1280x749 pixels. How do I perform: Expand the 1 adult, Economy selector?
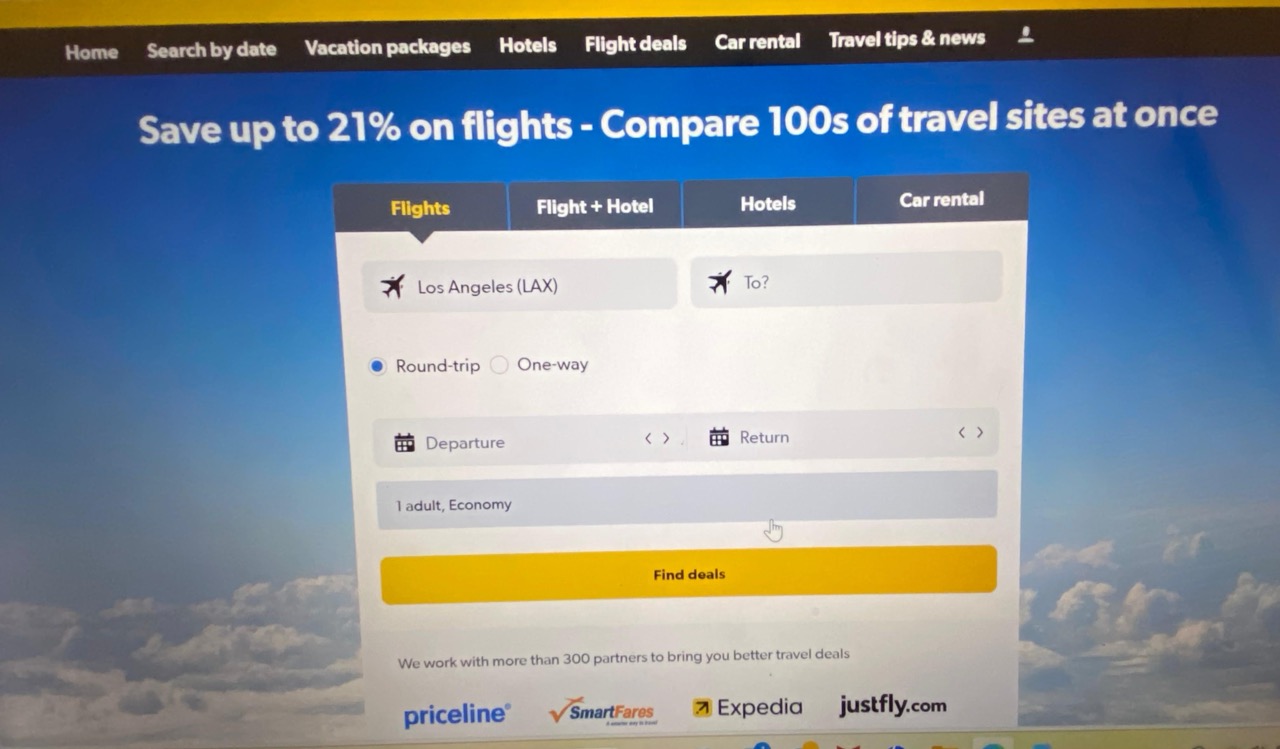tap(686, 499)
